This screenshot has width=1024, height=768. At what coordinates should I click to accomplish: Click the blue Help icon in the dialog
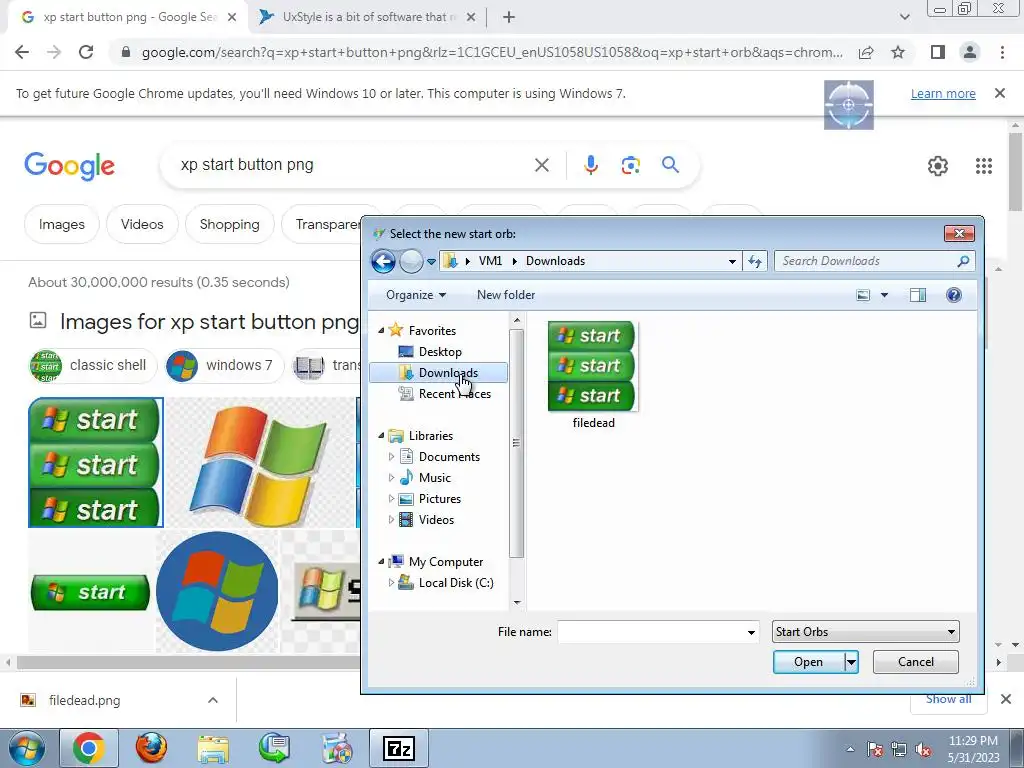coord(953,295)
